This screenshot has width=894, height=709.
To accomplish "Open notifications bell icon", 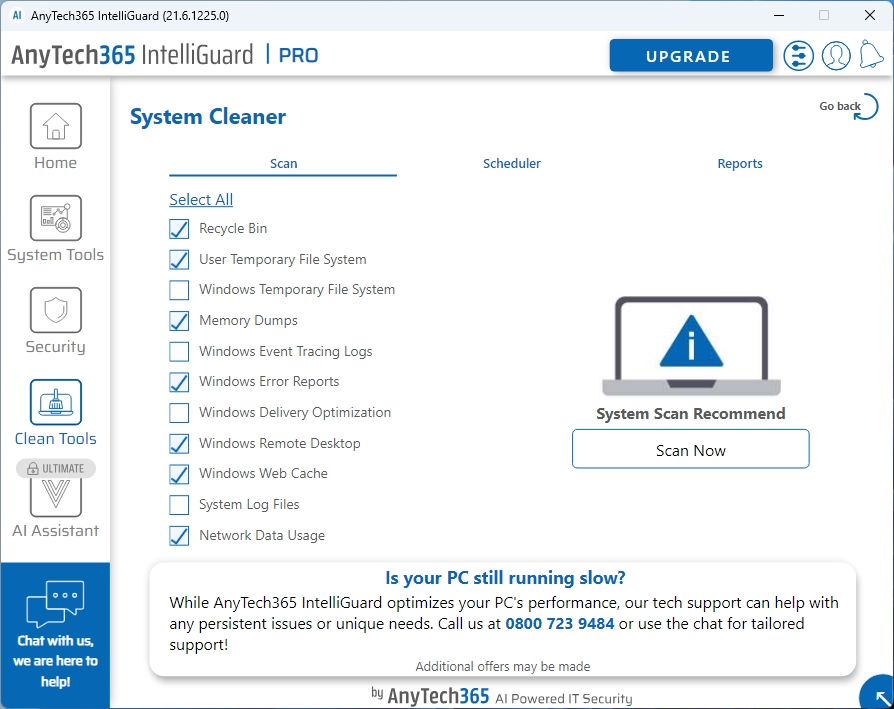I will [x=871, y=55].
